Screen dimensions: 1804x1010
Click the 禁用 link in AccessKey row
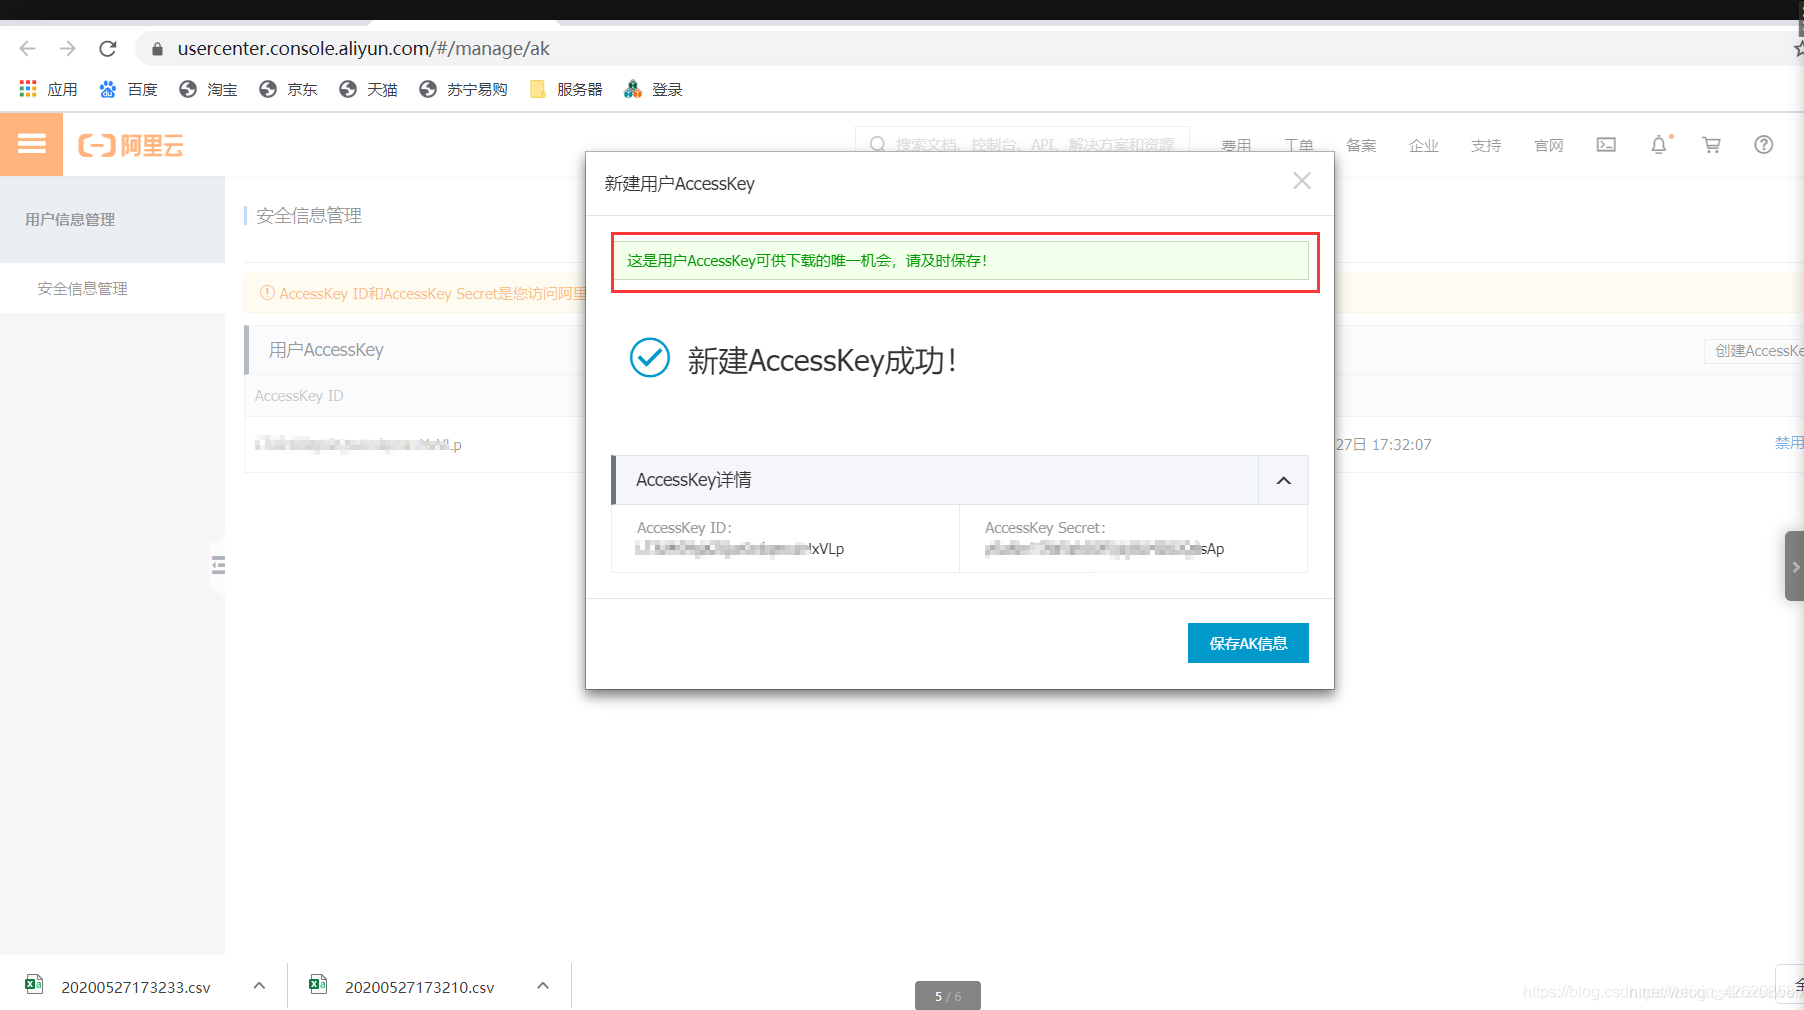[x=1789, y=443]
